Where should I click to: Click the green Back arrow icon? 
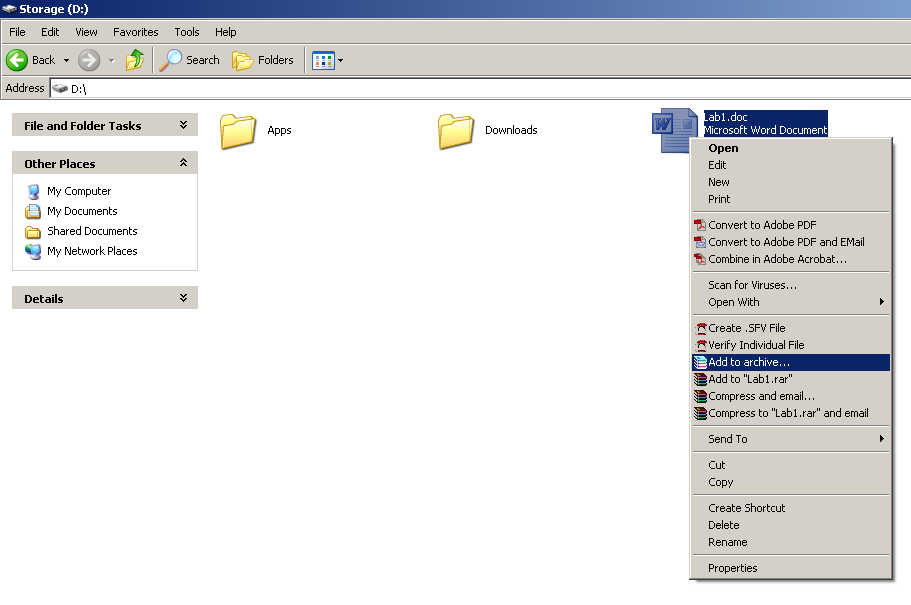tap(17, 60)
